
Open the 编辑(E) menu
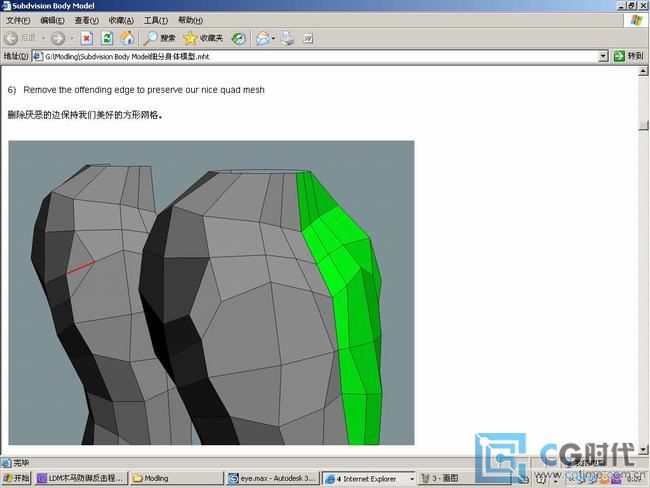pyautogui.click(x=52, y=20)
